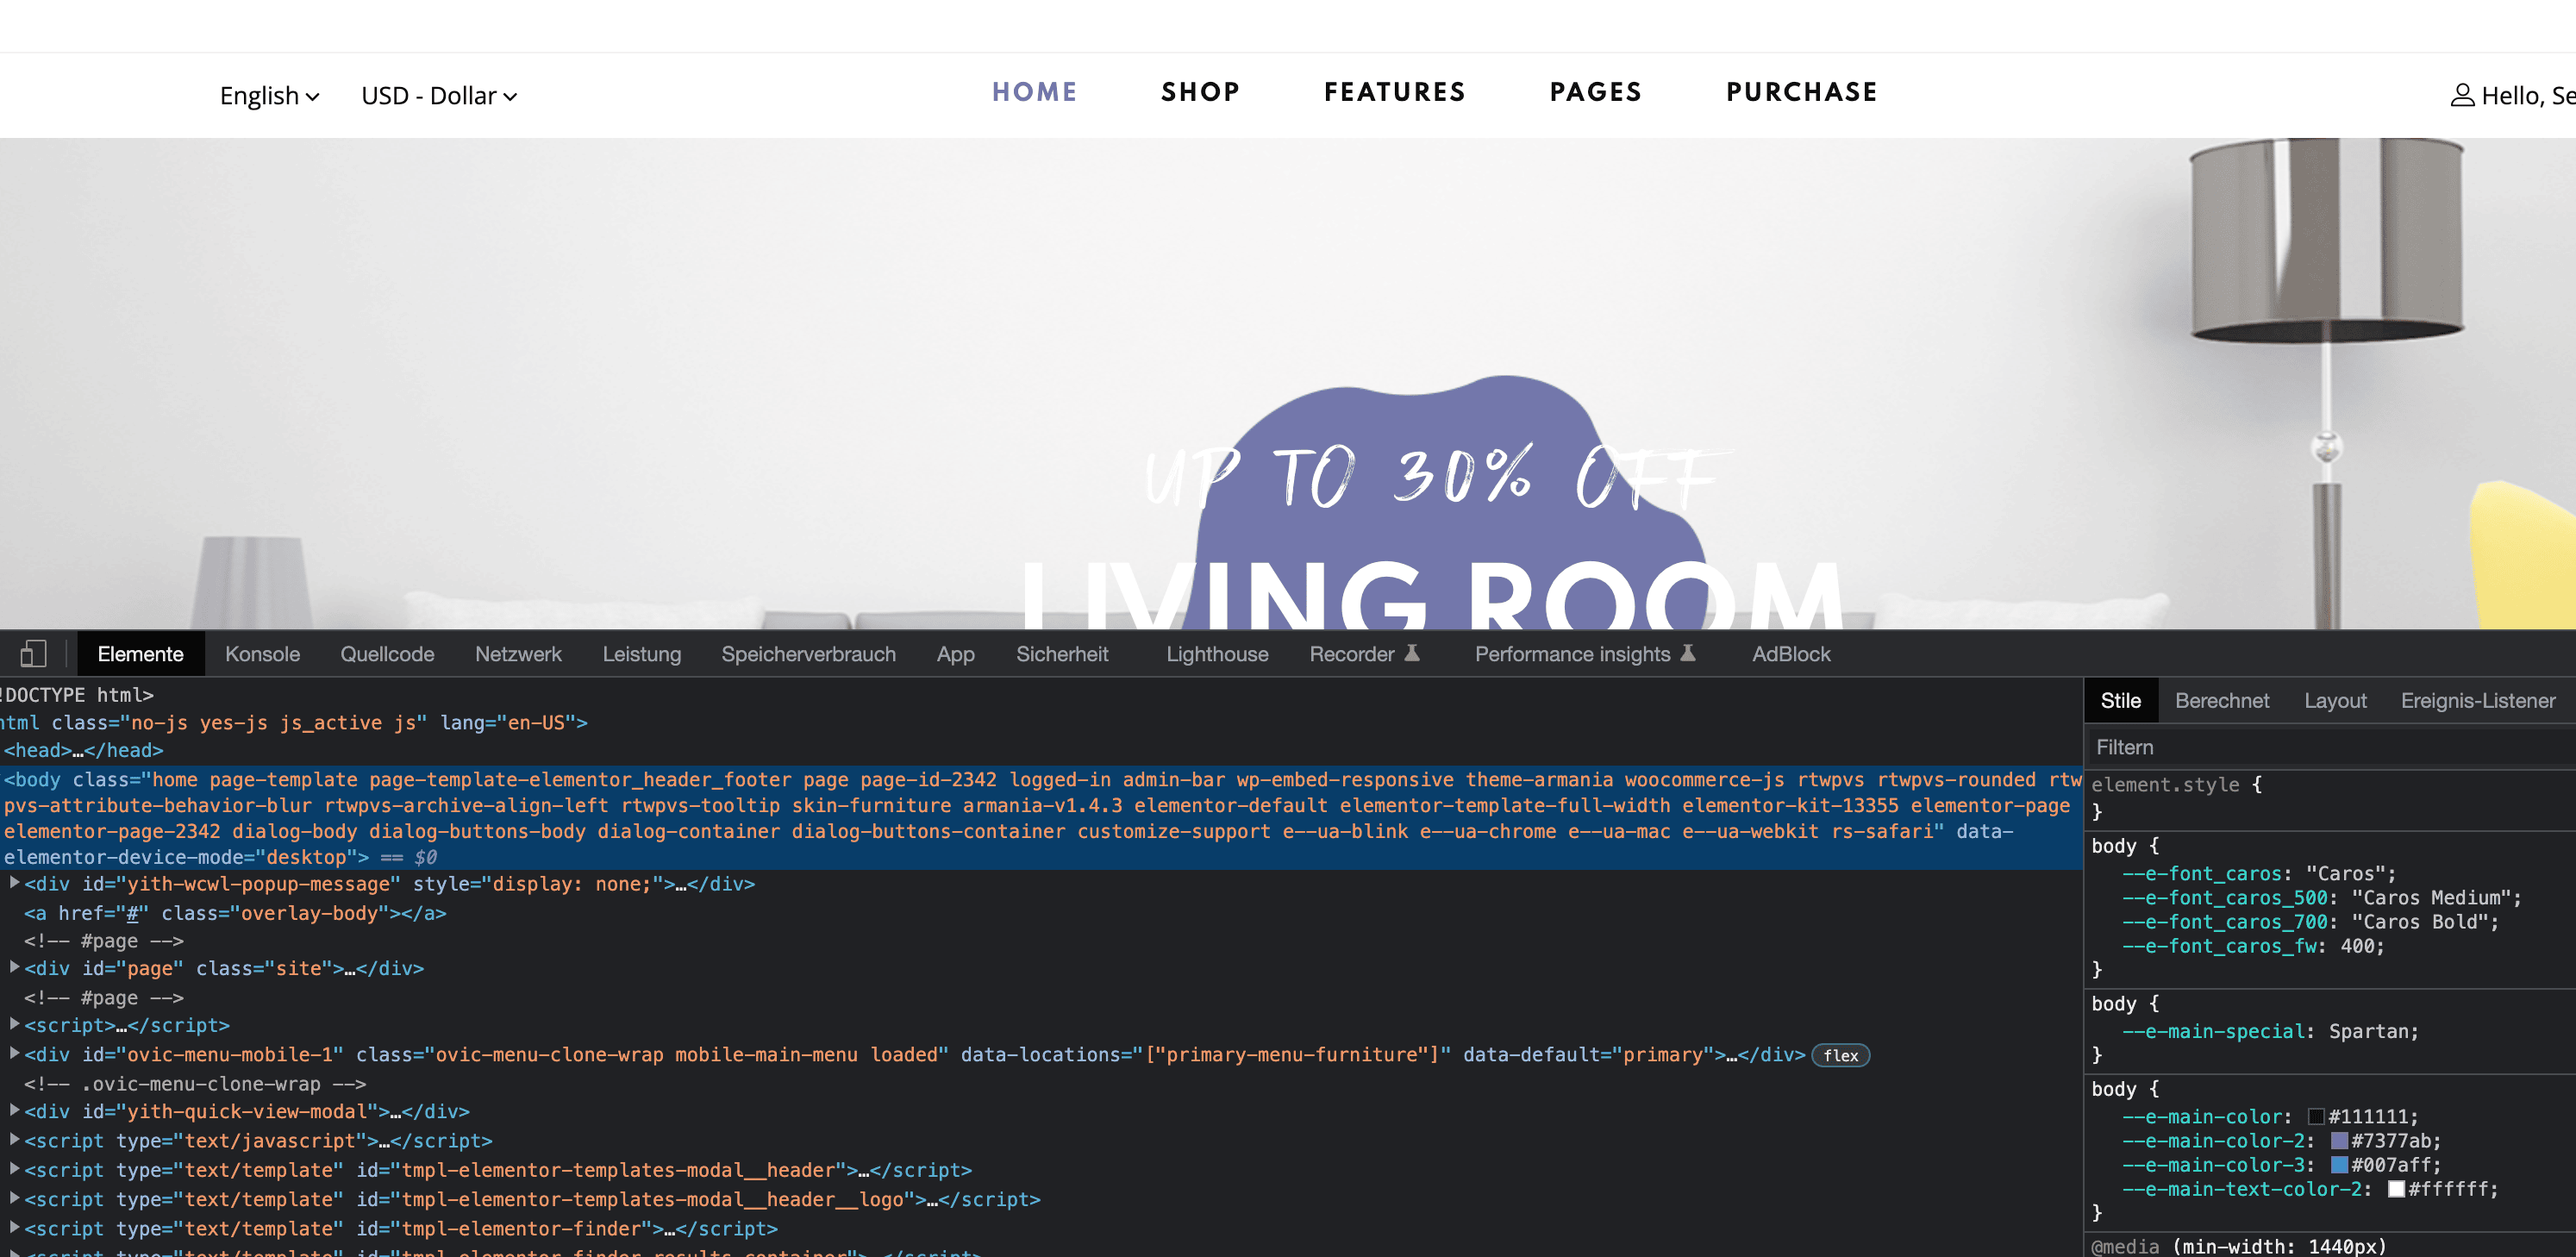Focus the Filtern styles filter field
This screenshot has height=1257, width=2576.
coord(2330,747)
